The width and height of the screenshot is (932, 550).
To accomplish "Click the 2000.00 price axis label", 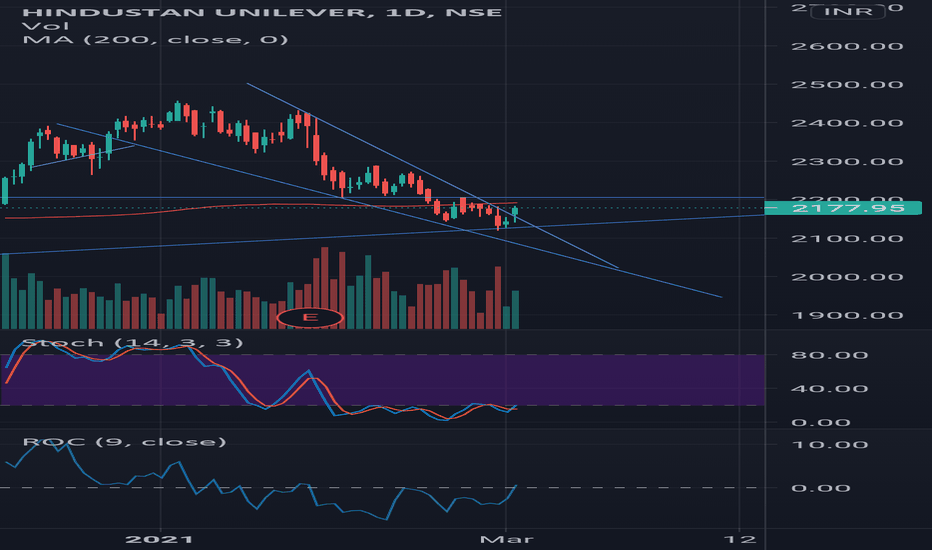I will 848,277.
